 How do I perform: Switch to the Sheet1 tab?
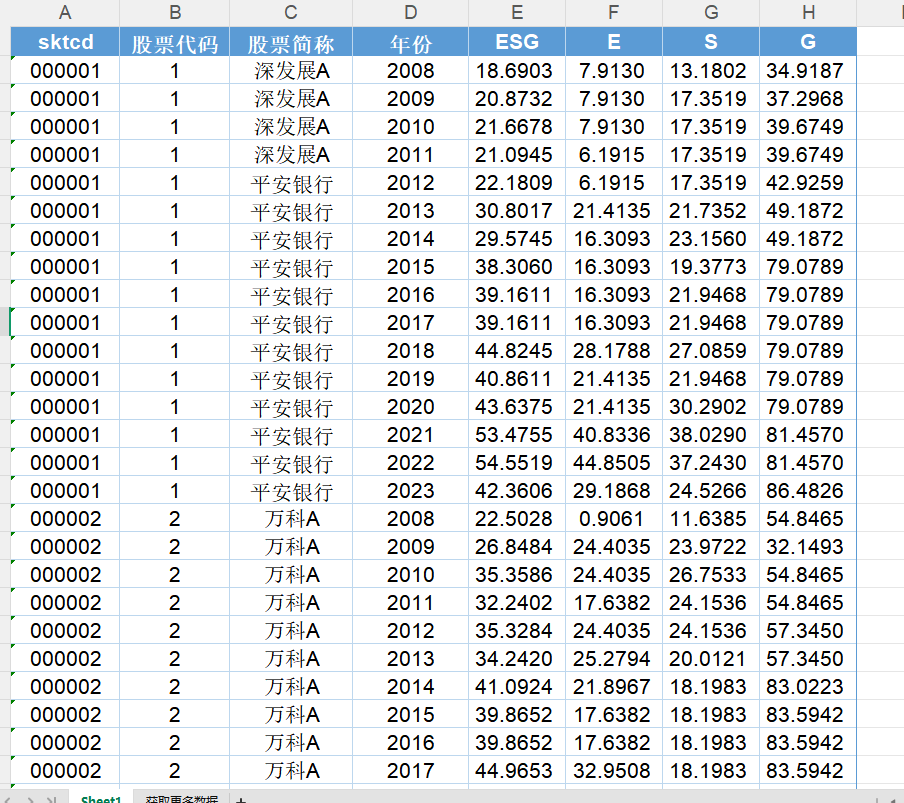(101, 798)
